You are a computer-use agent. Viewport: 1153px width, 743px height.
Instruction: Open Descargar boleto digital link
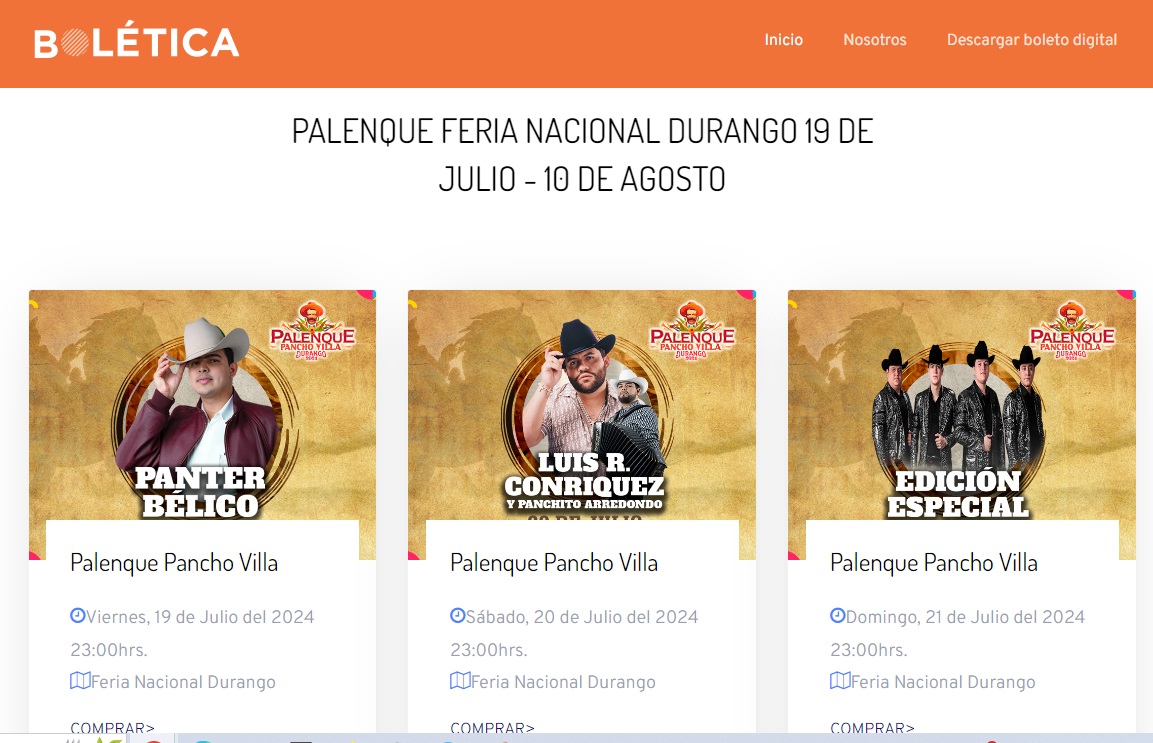tap(1032, 40)
